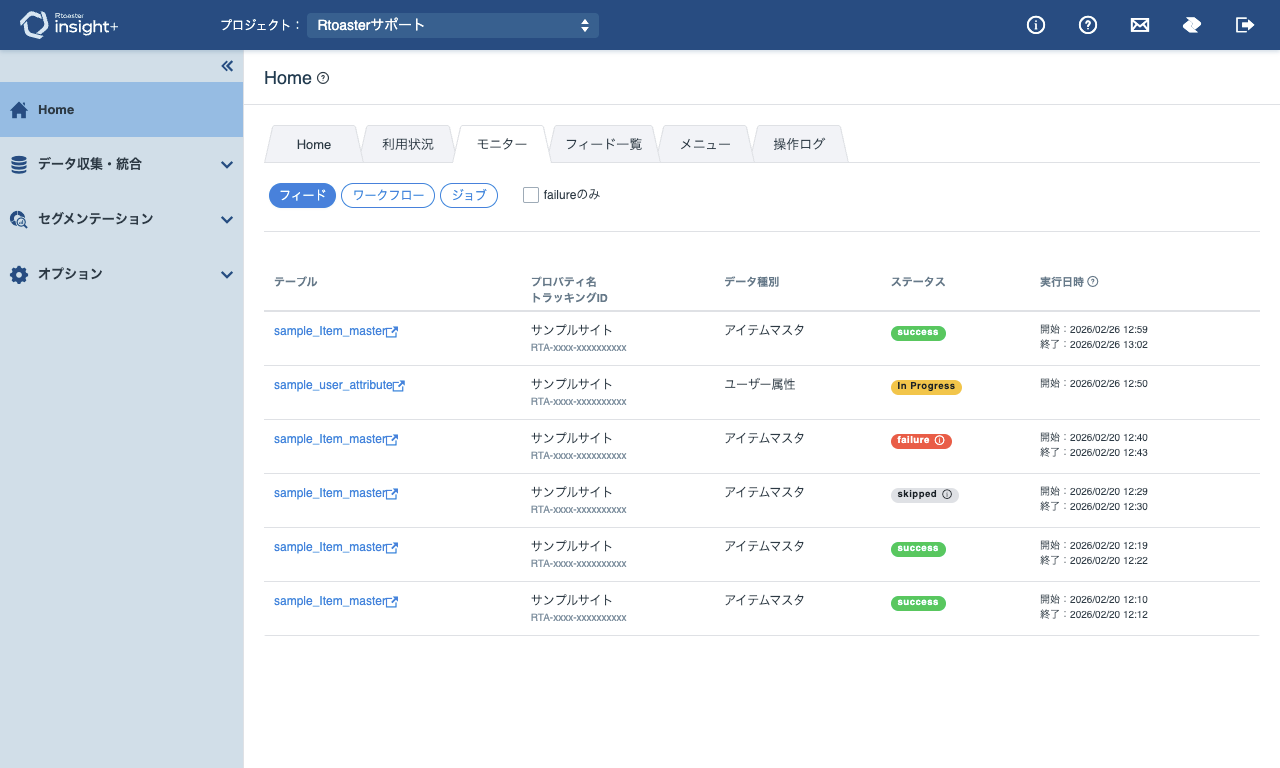1280x768 pixels.
Task: Select the フィード filter button
Action: pyautogui.click(x=302, y=196)
